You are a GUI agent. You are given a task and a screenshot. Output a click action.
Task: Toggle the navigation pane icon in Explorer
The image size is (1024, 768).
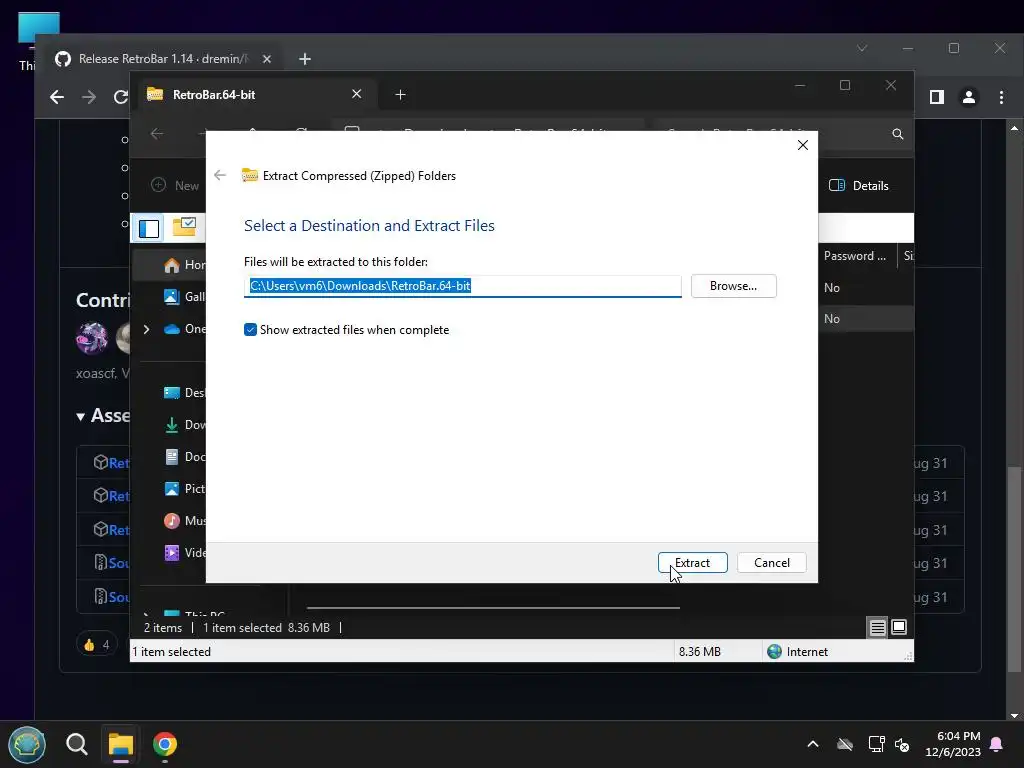(149, 229)
